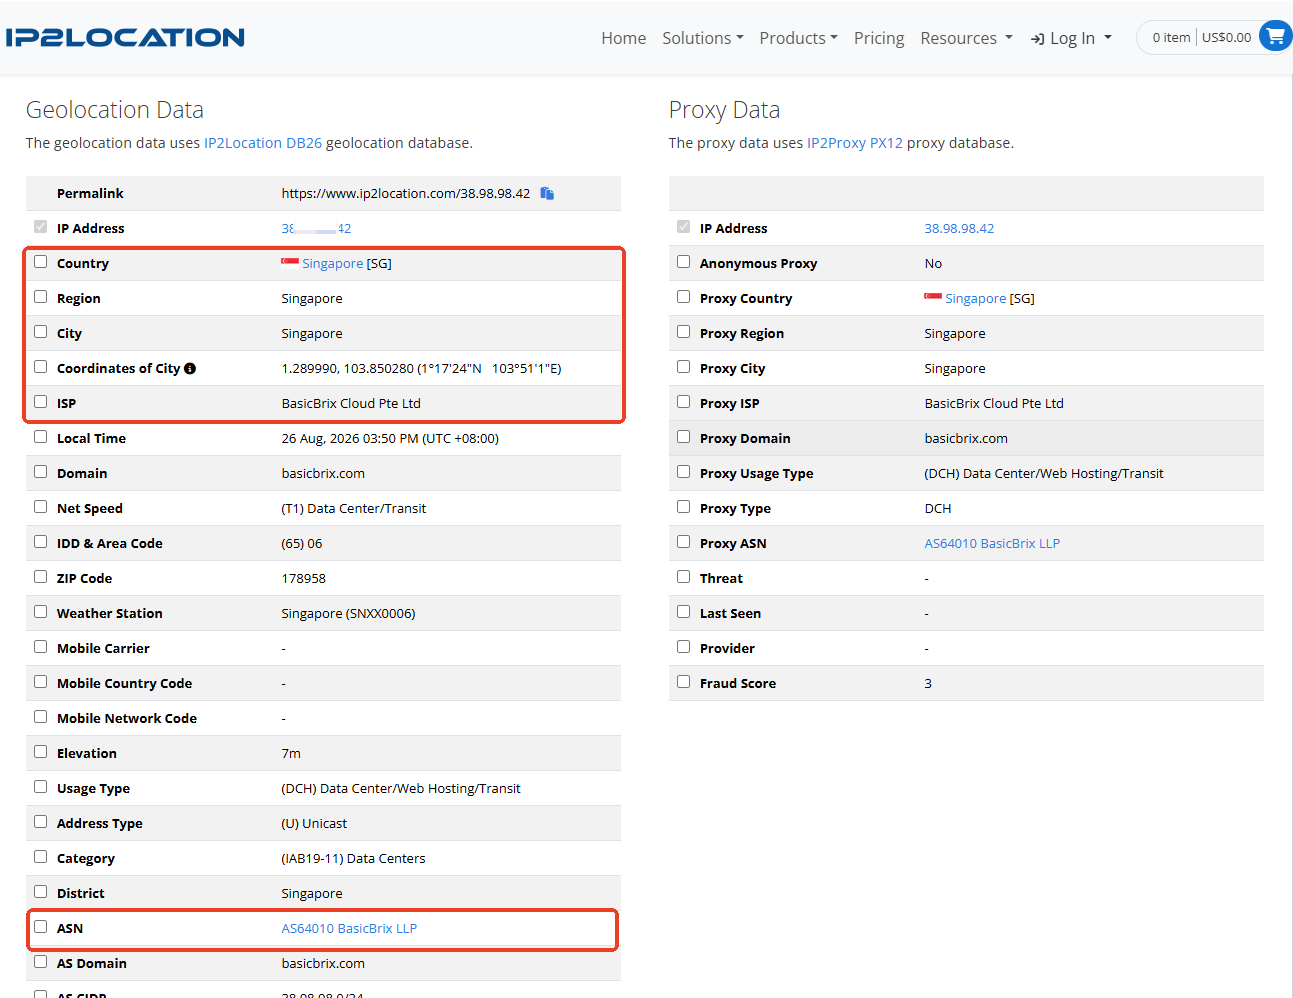Open the Pricing page

click(879, 38)
